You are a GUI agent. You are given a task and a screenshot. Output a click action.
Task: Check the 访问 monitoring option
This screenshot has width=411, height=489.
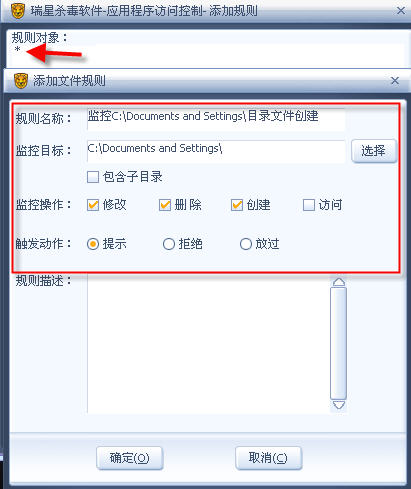point(309,205)
